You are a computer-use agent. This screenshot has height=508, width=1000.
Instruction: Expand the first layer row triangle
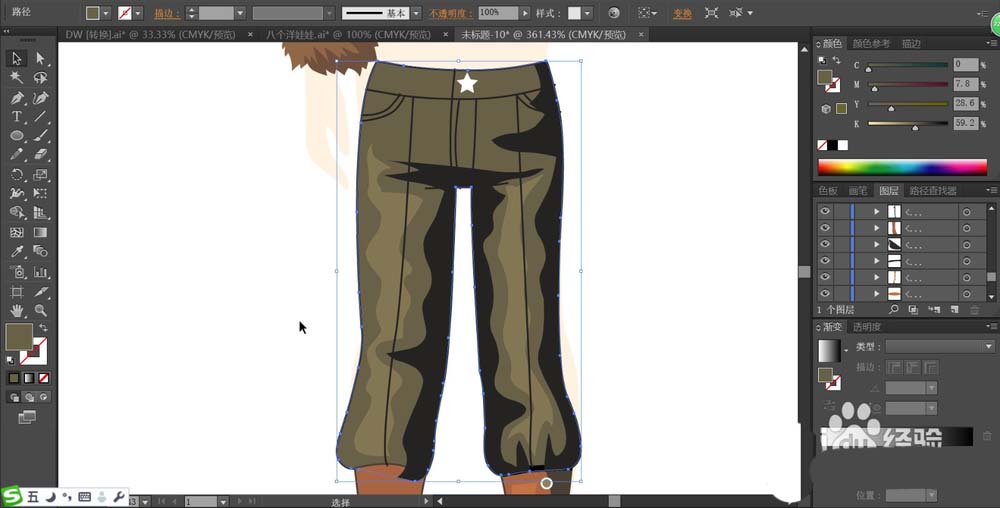pos(877,212)
